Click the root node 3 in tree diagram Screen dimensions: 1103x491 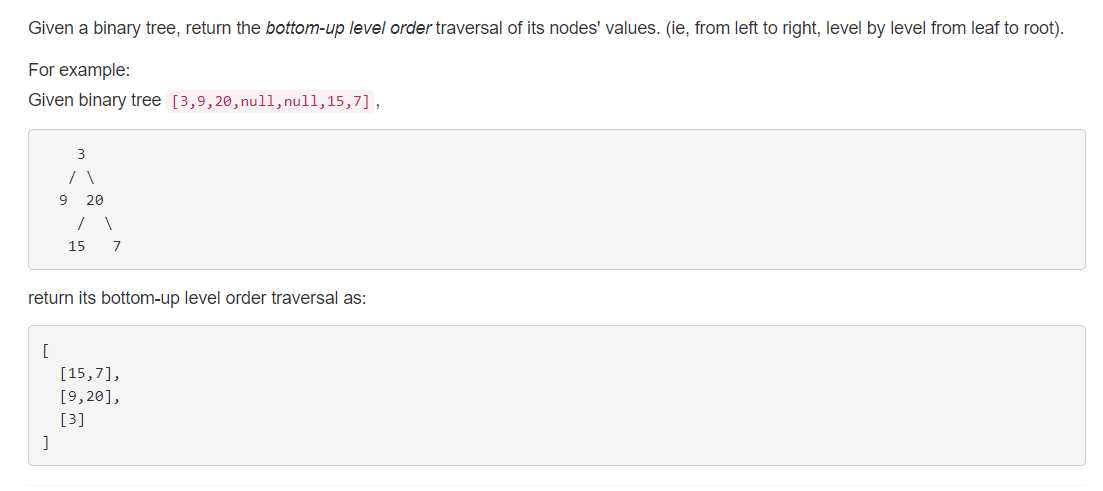81,154
